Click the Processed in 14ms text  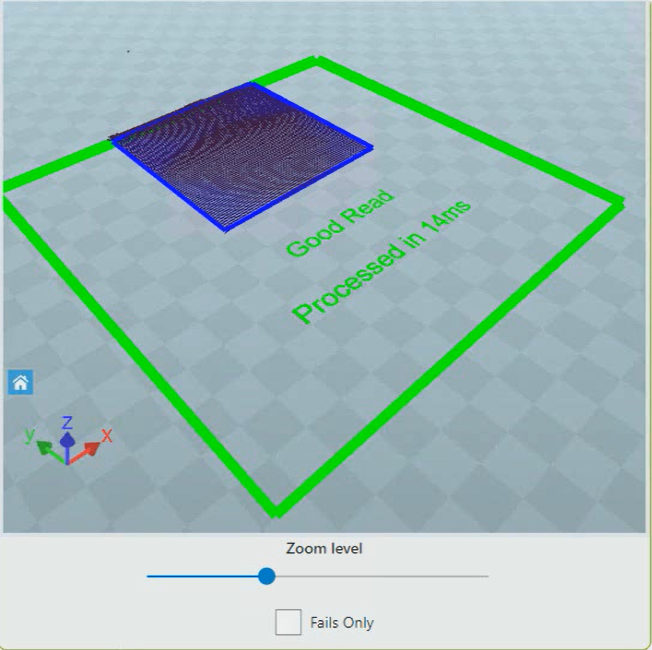tap(380, 262)
